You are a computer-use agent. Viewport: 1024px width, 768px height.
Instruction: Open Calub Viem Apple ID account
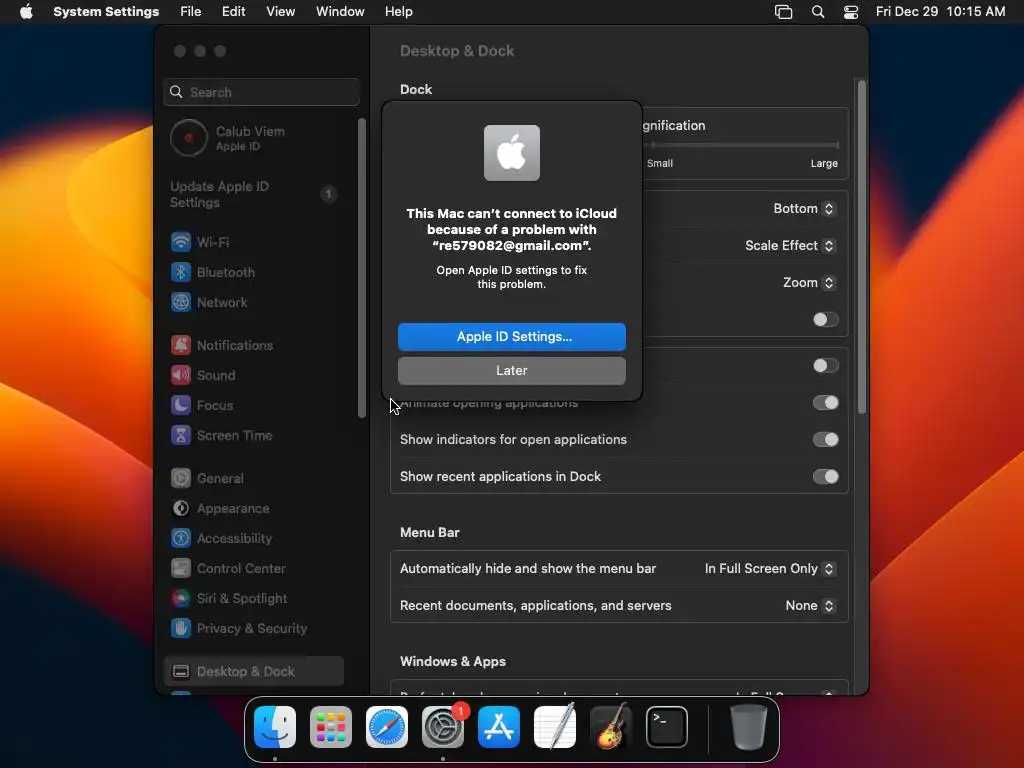(255, 138)
